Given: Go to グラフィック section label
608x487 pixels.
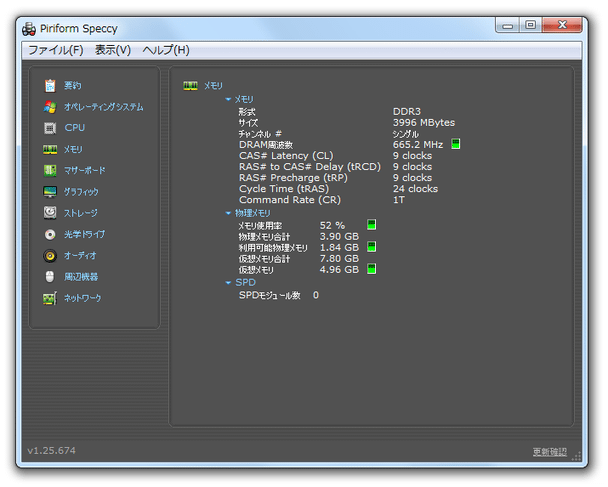Looking at the screenshot, I should click(x=81, y=192).
